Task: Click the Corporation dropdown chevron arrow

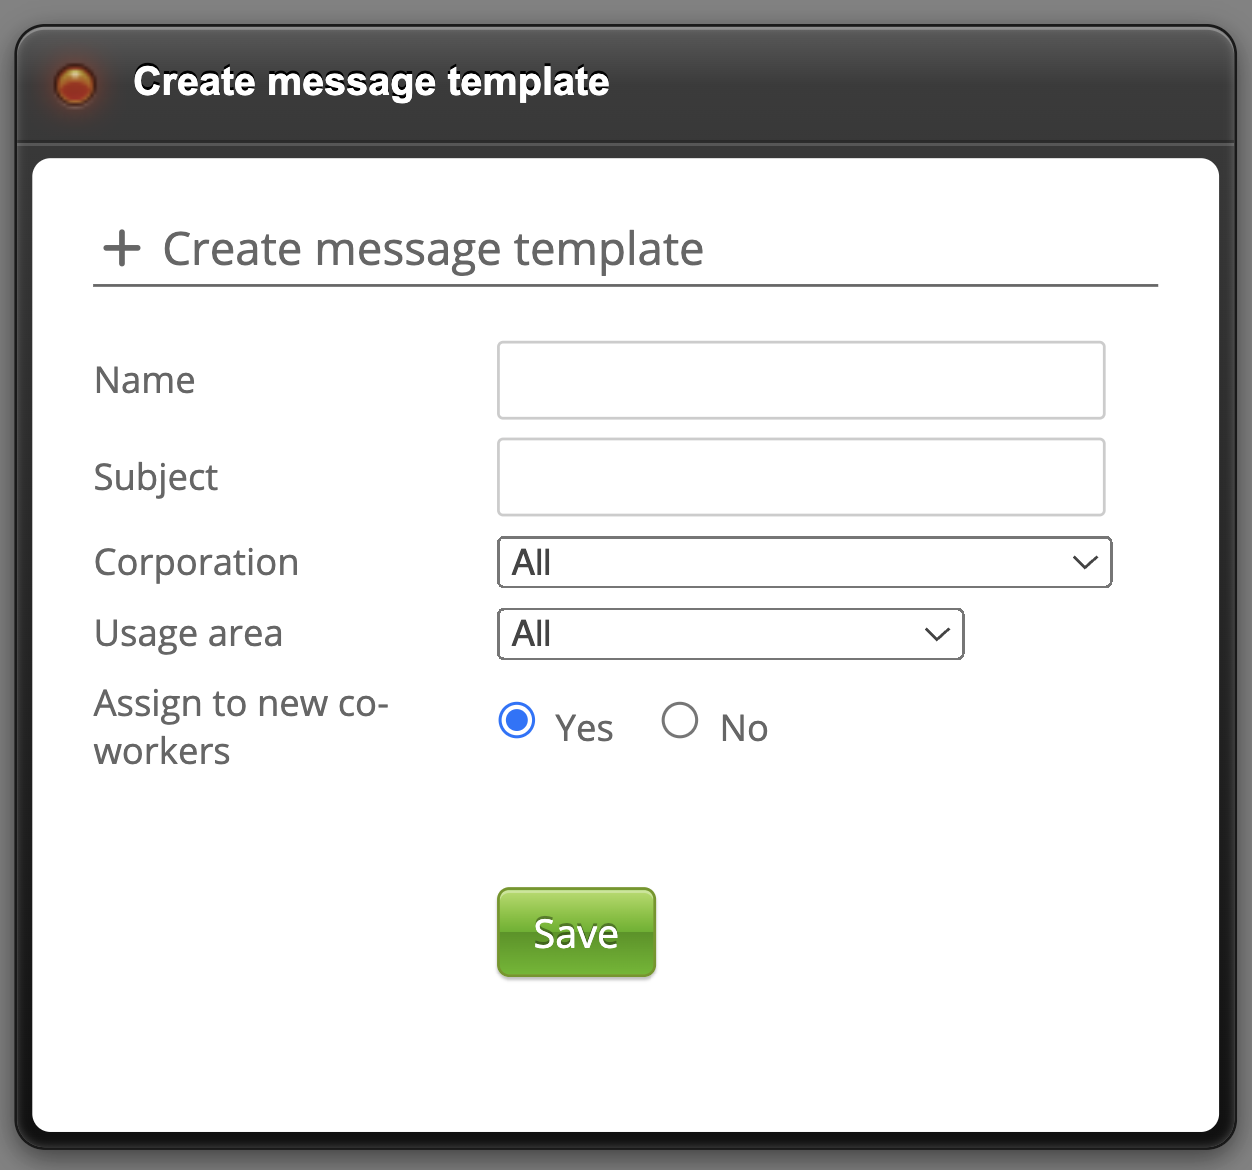Action: click(1085, 563)
